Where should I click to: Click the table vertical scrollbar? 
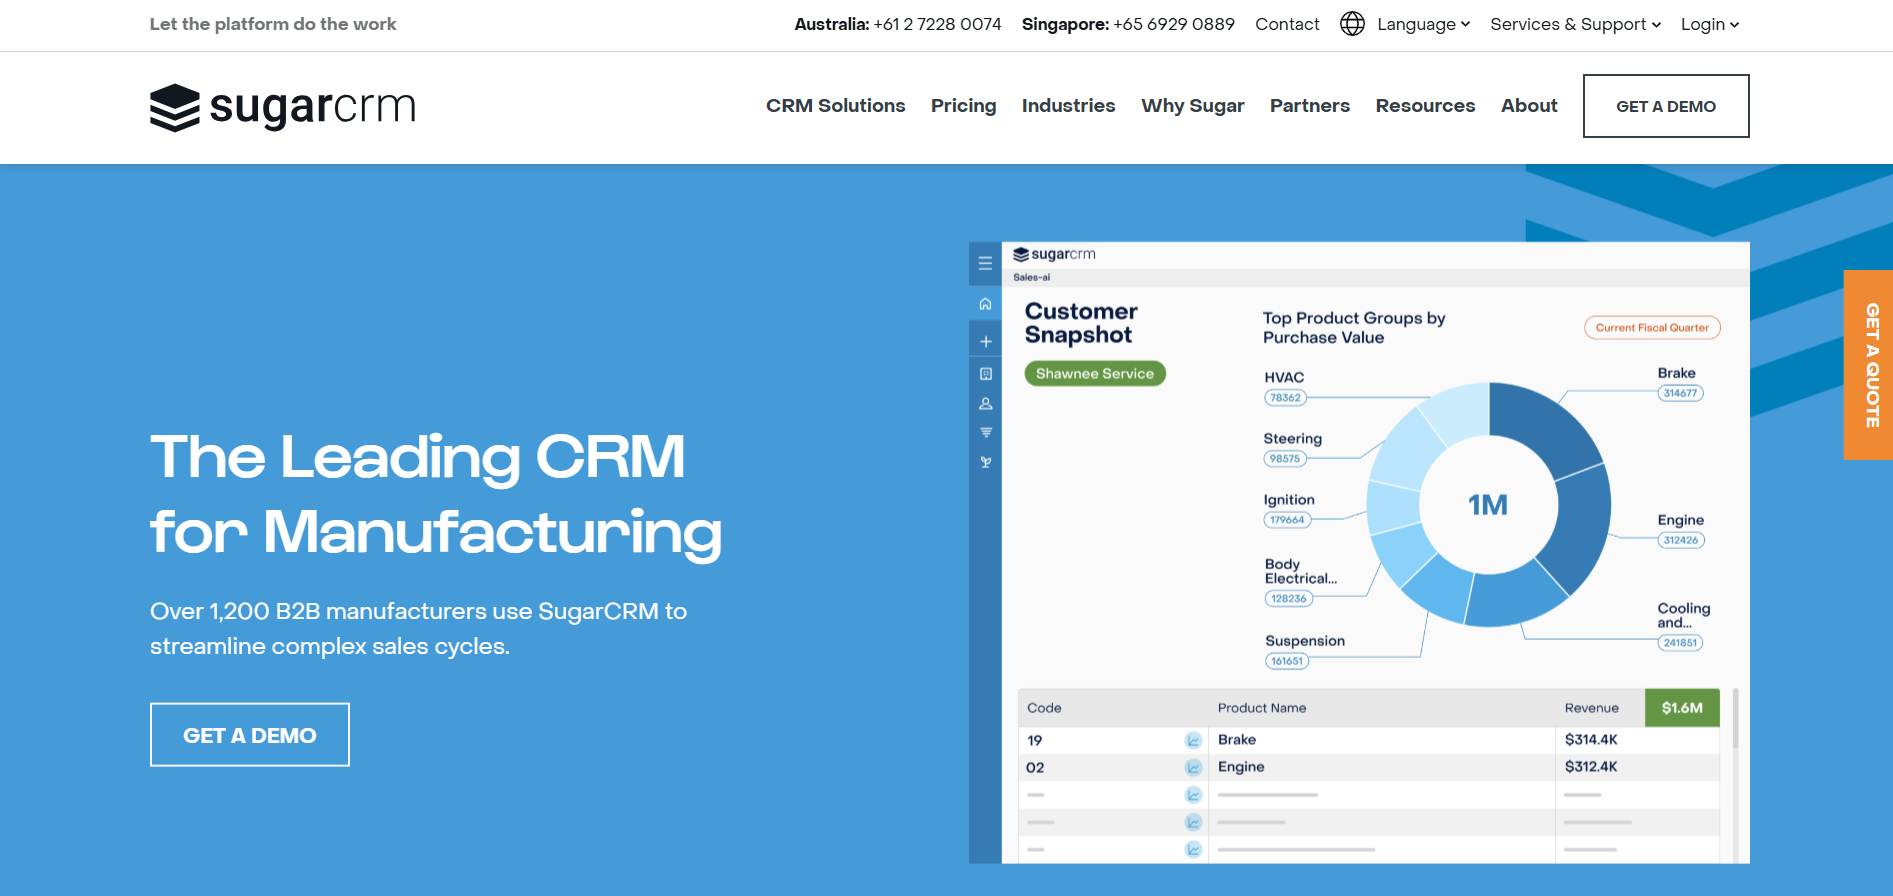pyautogui.click(x=1735, y=718)
